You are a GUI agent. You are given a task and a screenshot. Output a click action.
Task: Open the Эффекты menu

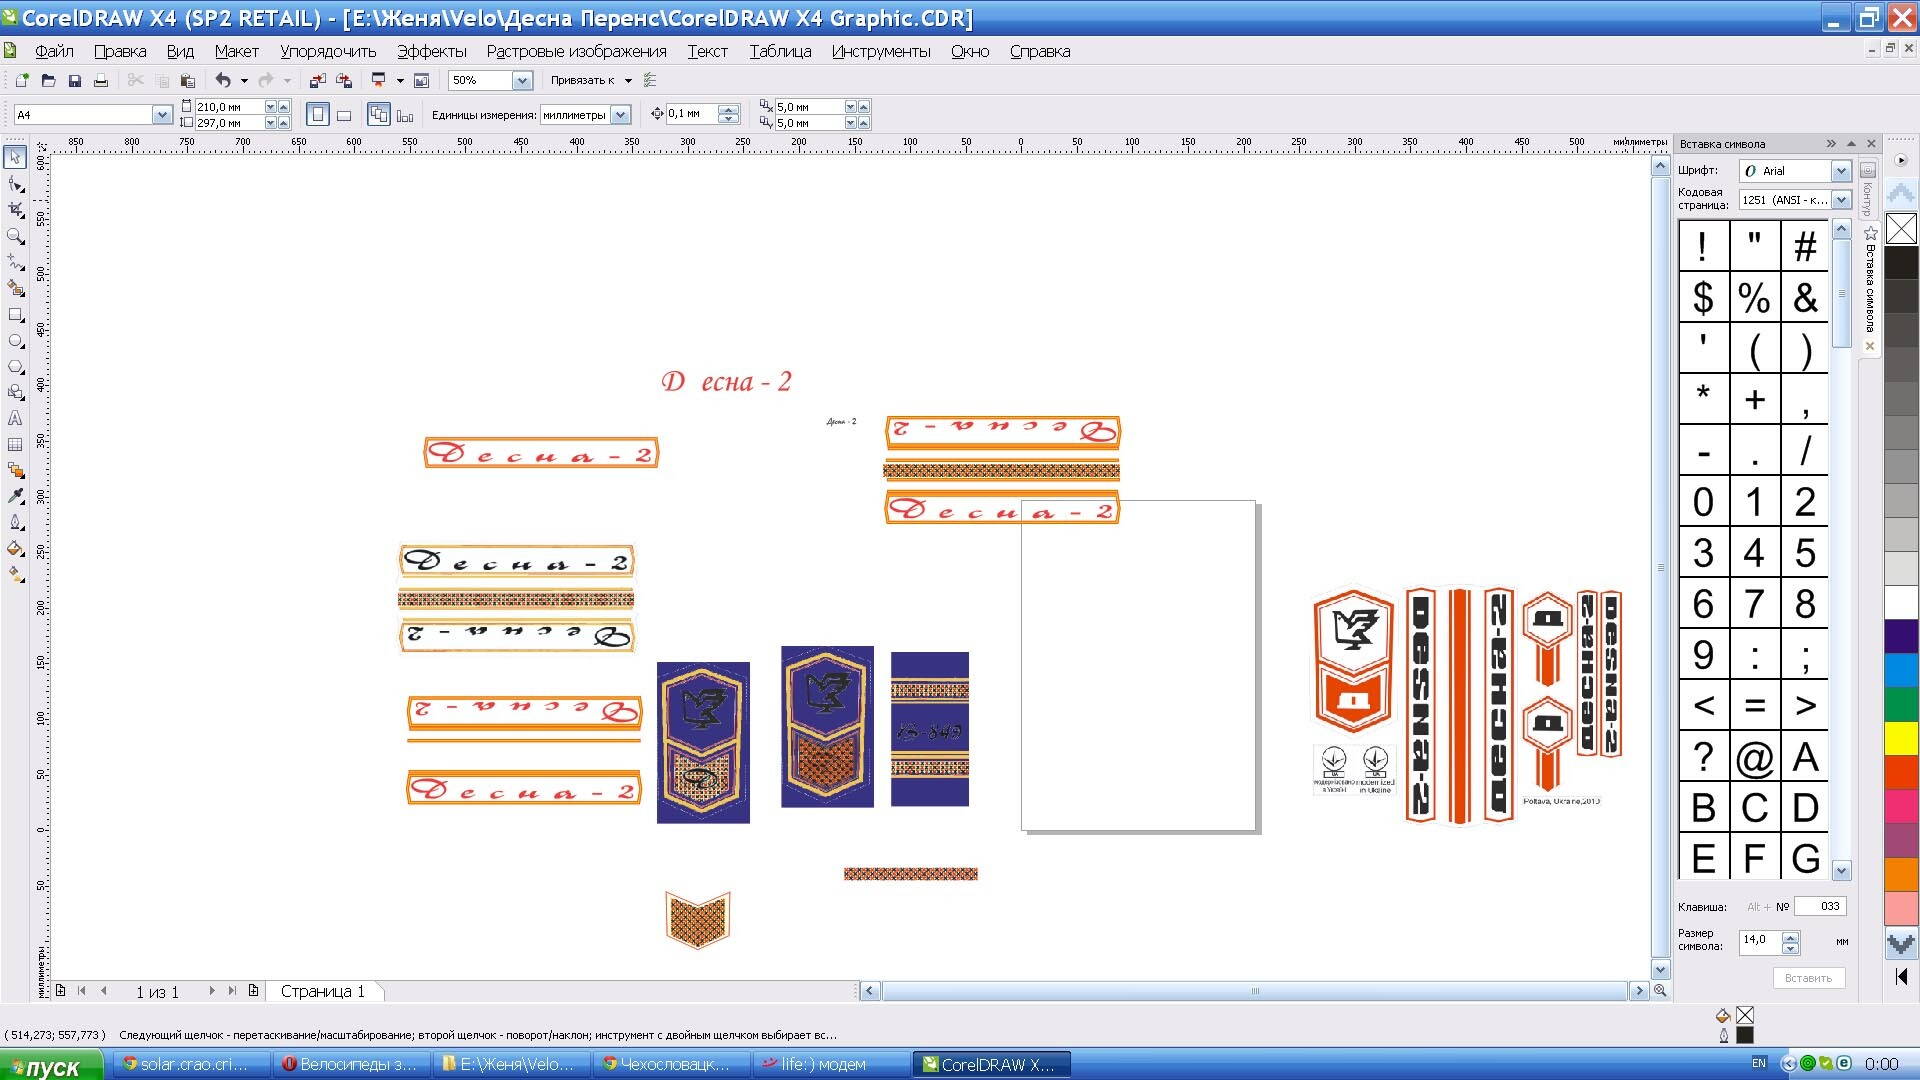click(431, 51)
